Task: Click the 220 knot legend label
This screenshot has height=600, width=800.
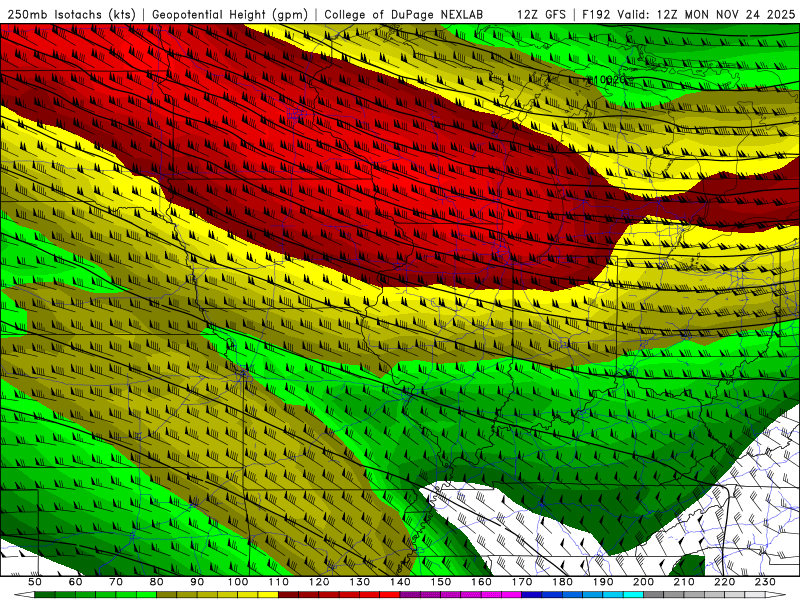Action: [x=724, y=582]
